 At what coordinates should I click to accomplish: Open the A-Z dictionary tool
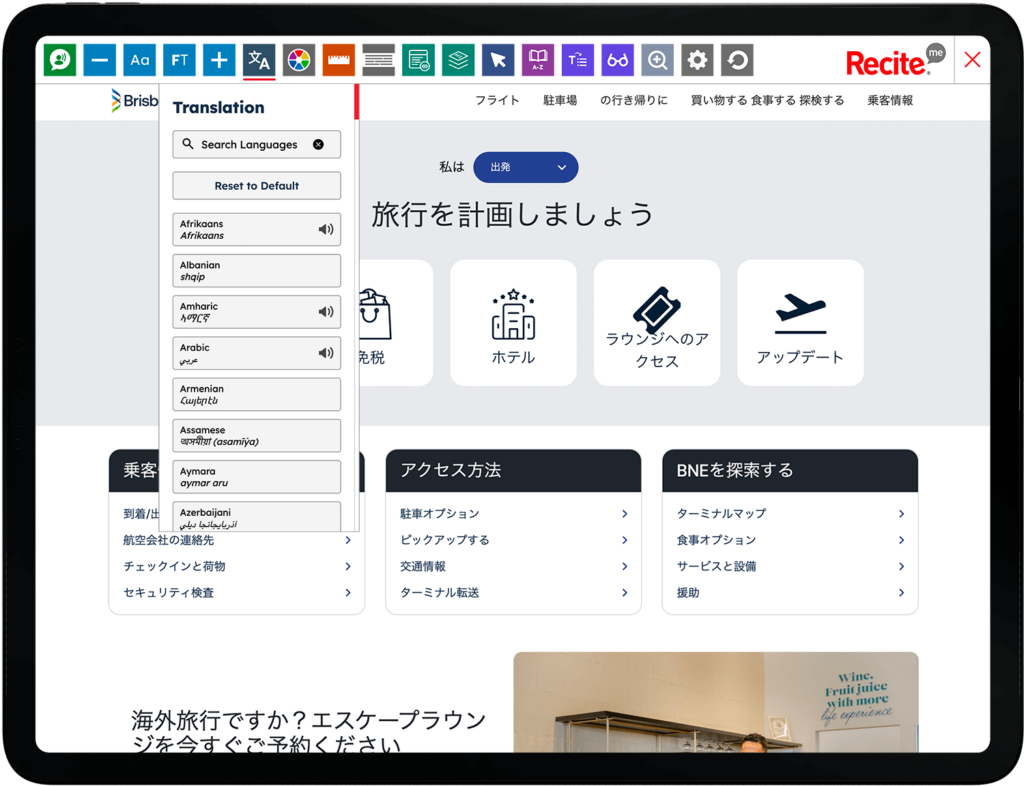pos(538,60)
